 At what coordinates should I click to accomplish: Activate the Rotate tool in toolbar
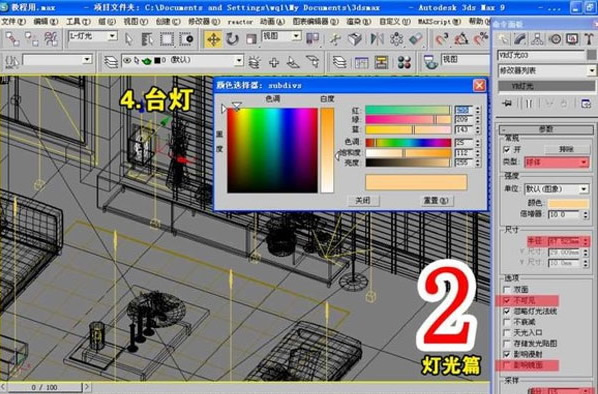tap(232, 39)
